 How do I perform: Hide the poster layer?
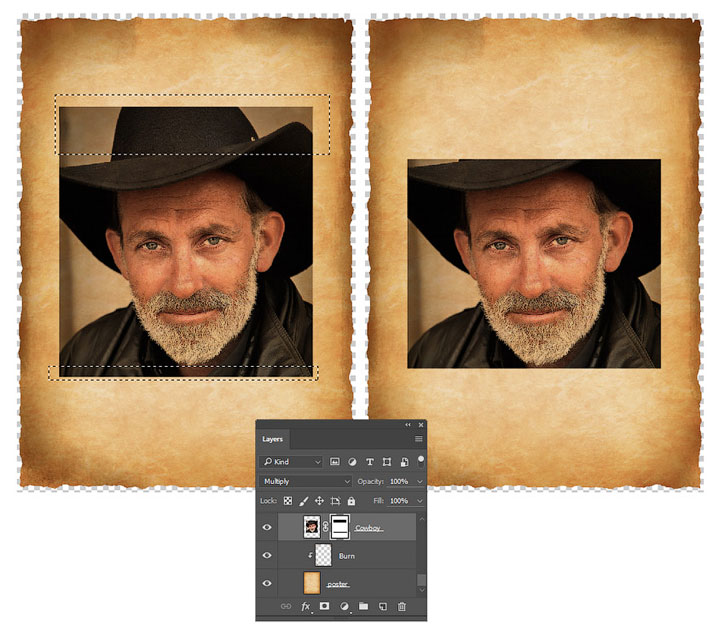267,583
